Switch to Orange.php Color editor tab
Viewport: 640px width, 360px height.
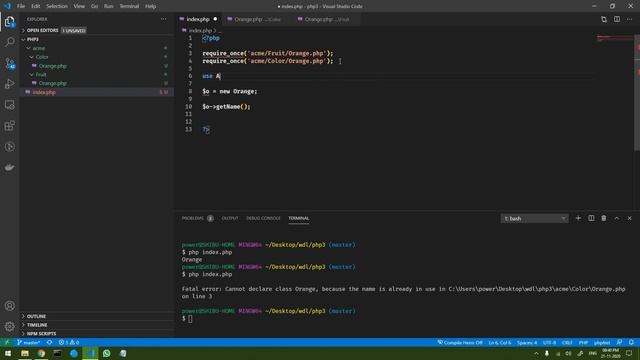coord(258,19)
